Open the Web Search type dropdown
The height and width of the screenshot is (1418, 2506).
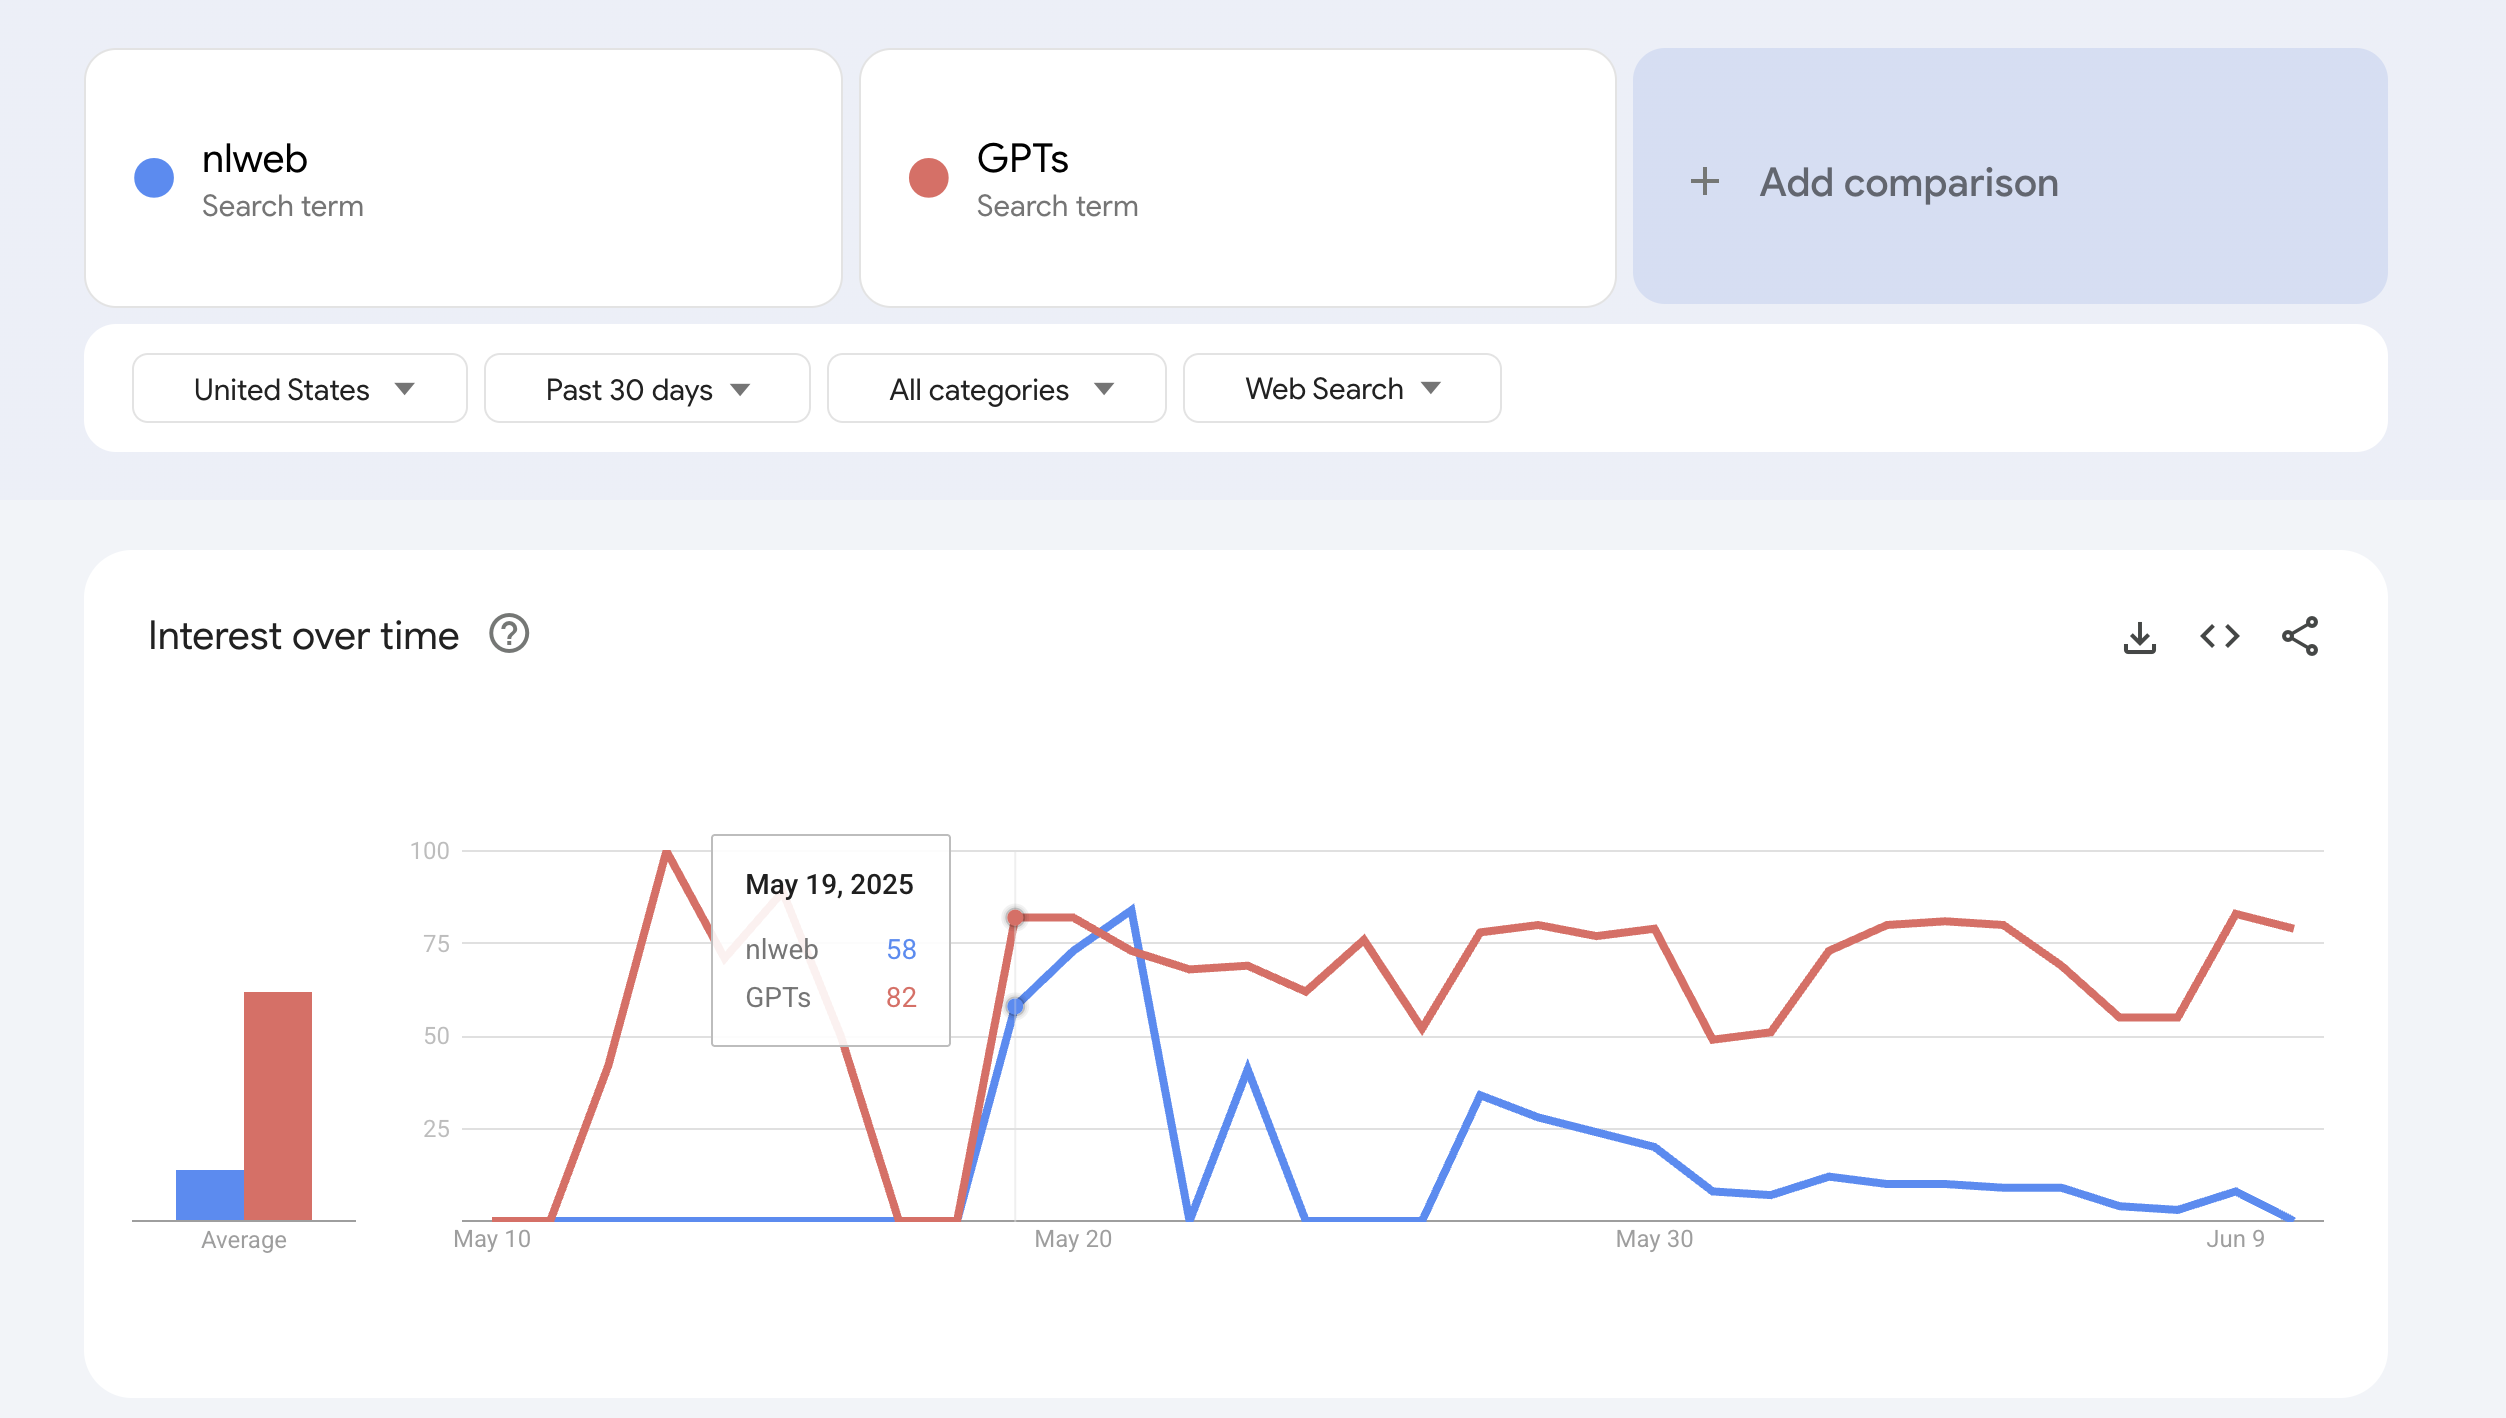(x=1341, y=388)
